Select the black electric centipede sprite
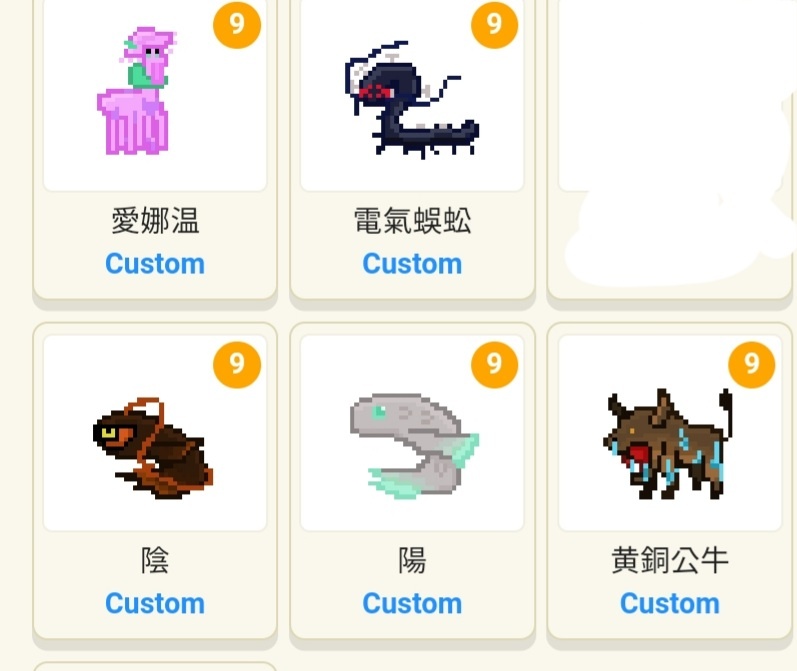This screenshot has height=671, width=797. point(412,100)
